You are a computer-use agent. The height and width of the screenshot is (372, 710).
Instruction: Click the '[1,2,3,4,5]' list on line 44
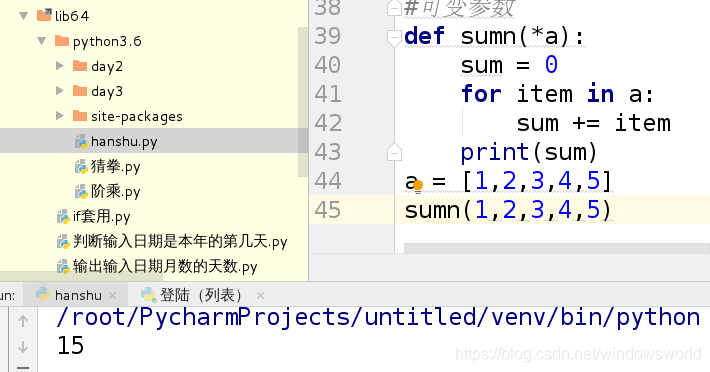click(537, 181)
